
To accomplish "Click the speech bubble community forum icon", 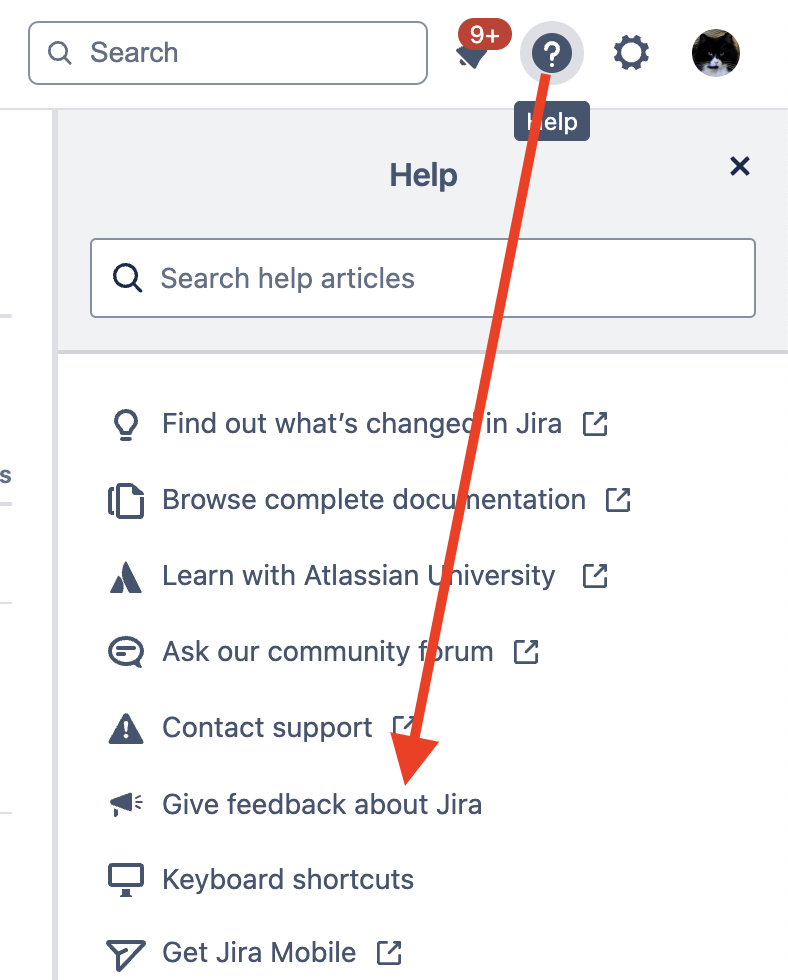I will [126, 651].
